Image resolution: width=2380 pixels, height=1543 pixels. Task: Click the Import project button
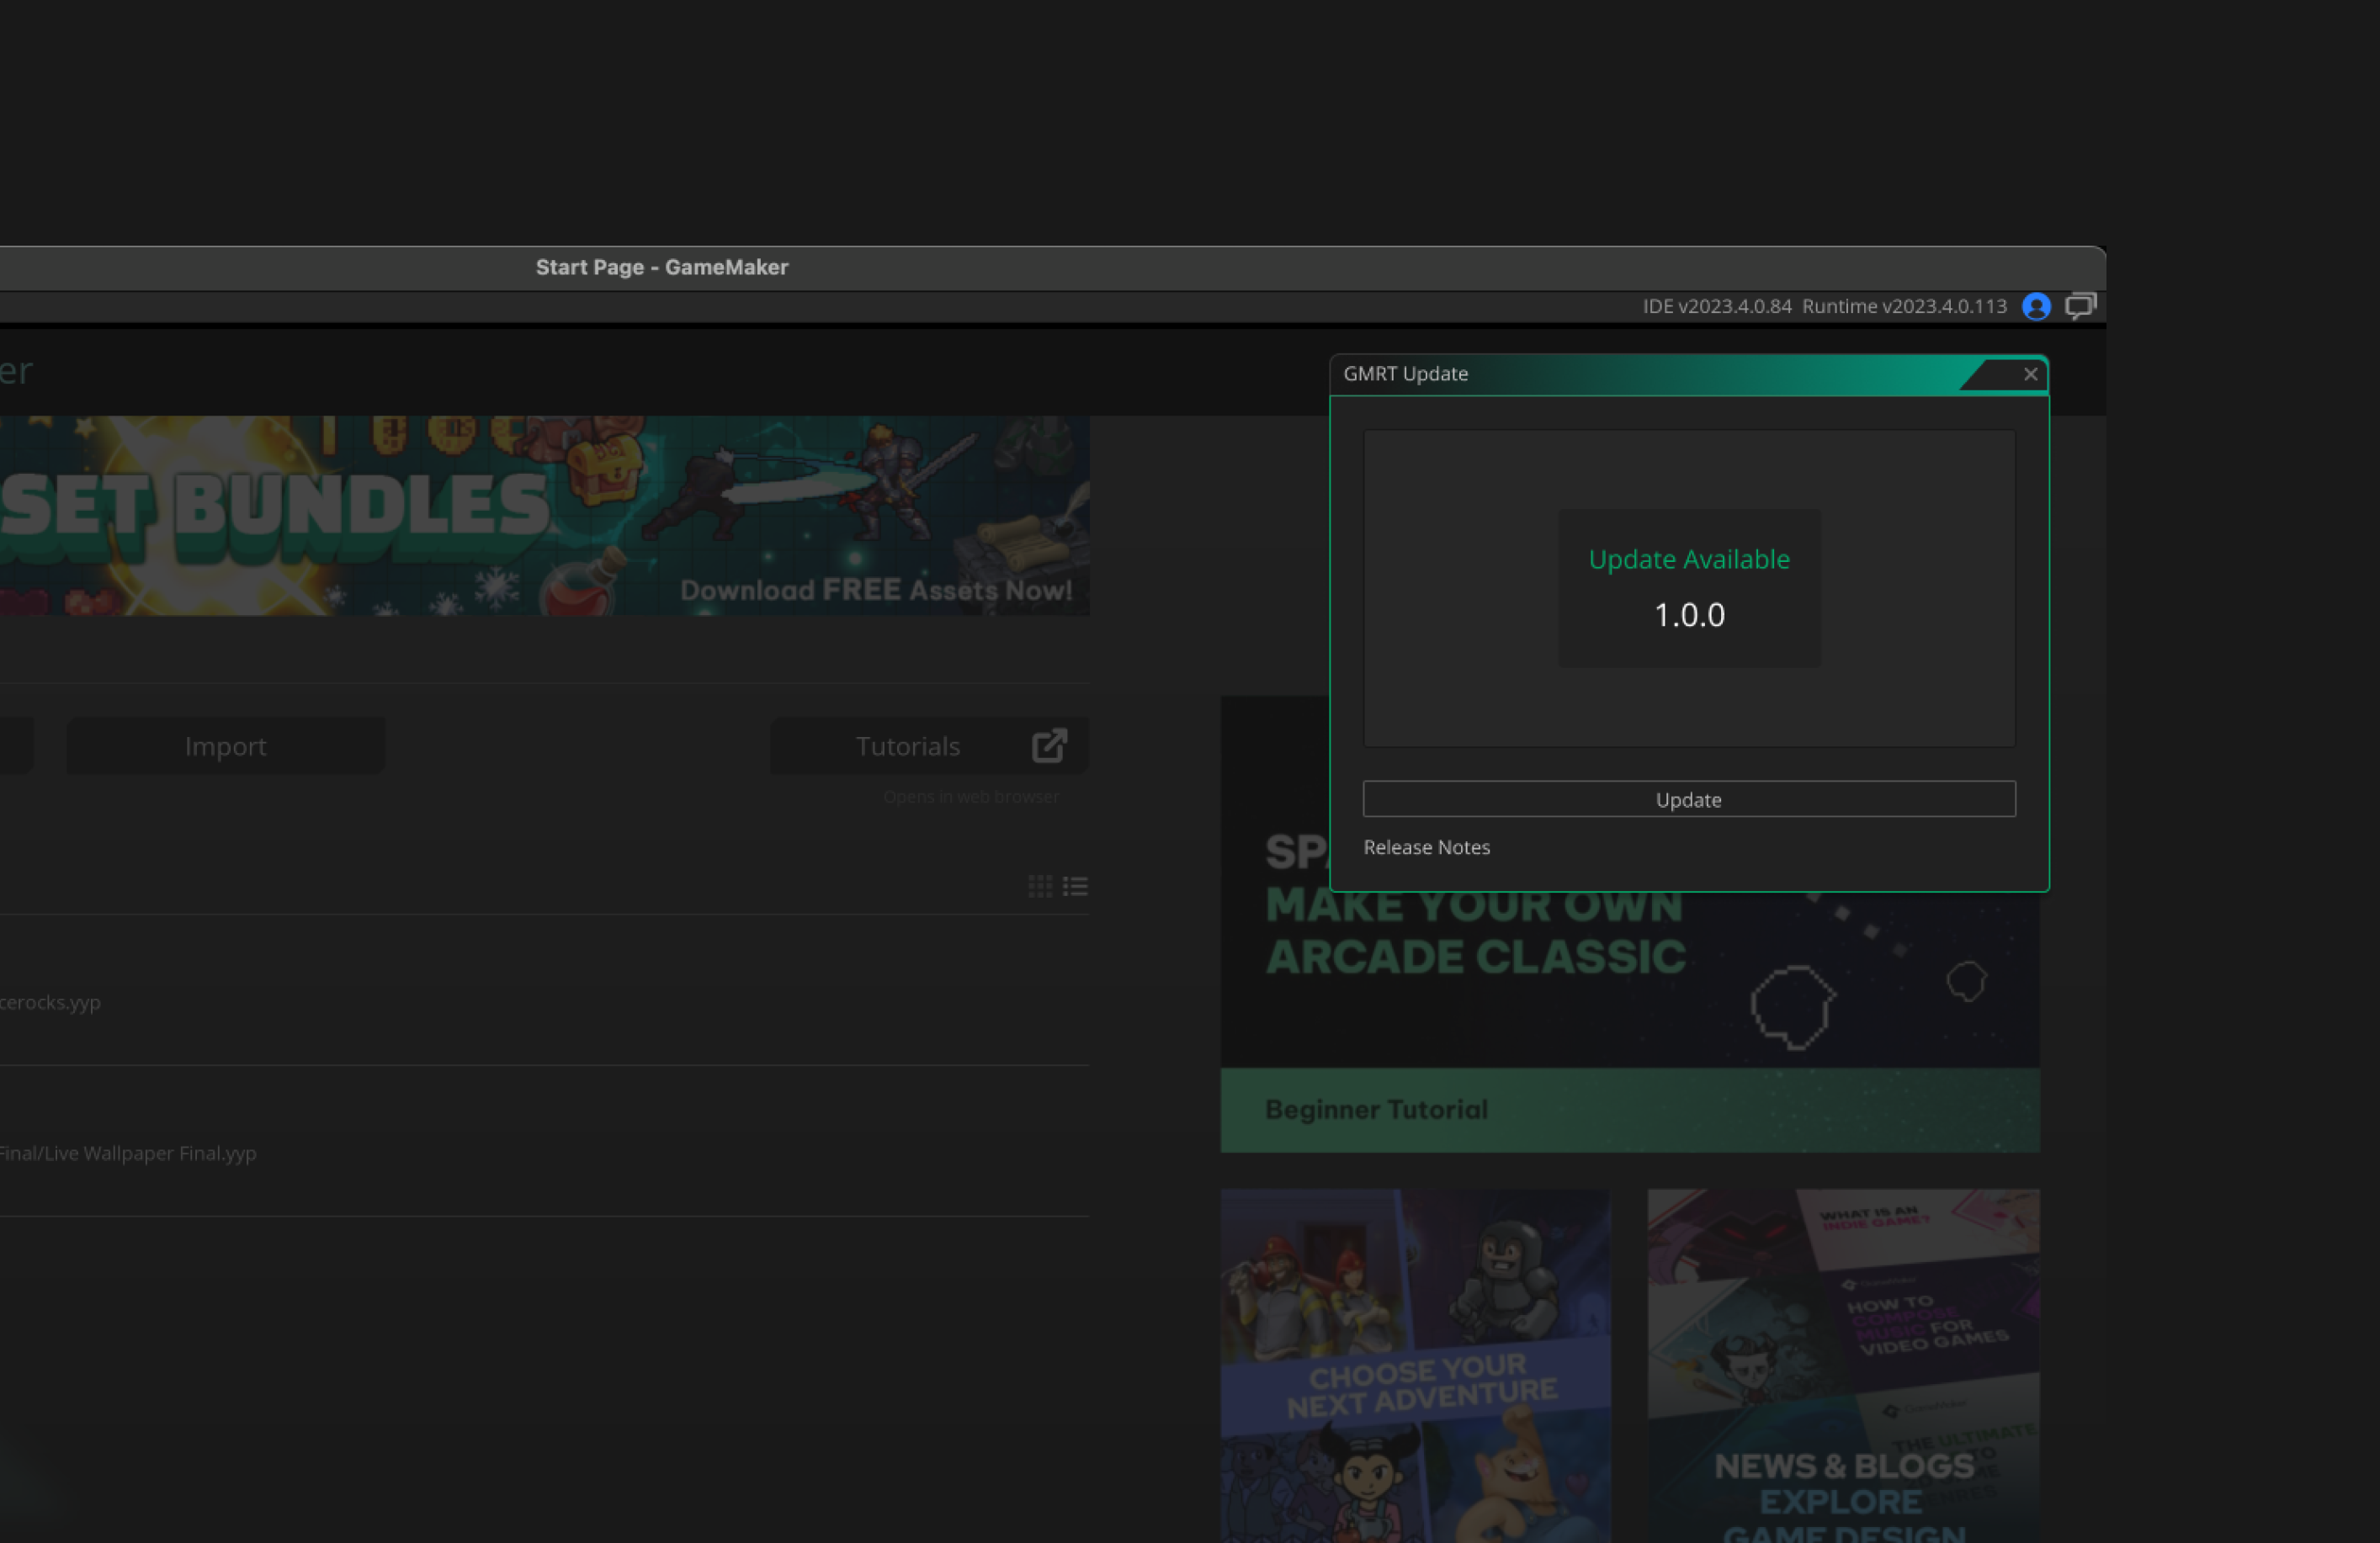[x=225, y=746]
